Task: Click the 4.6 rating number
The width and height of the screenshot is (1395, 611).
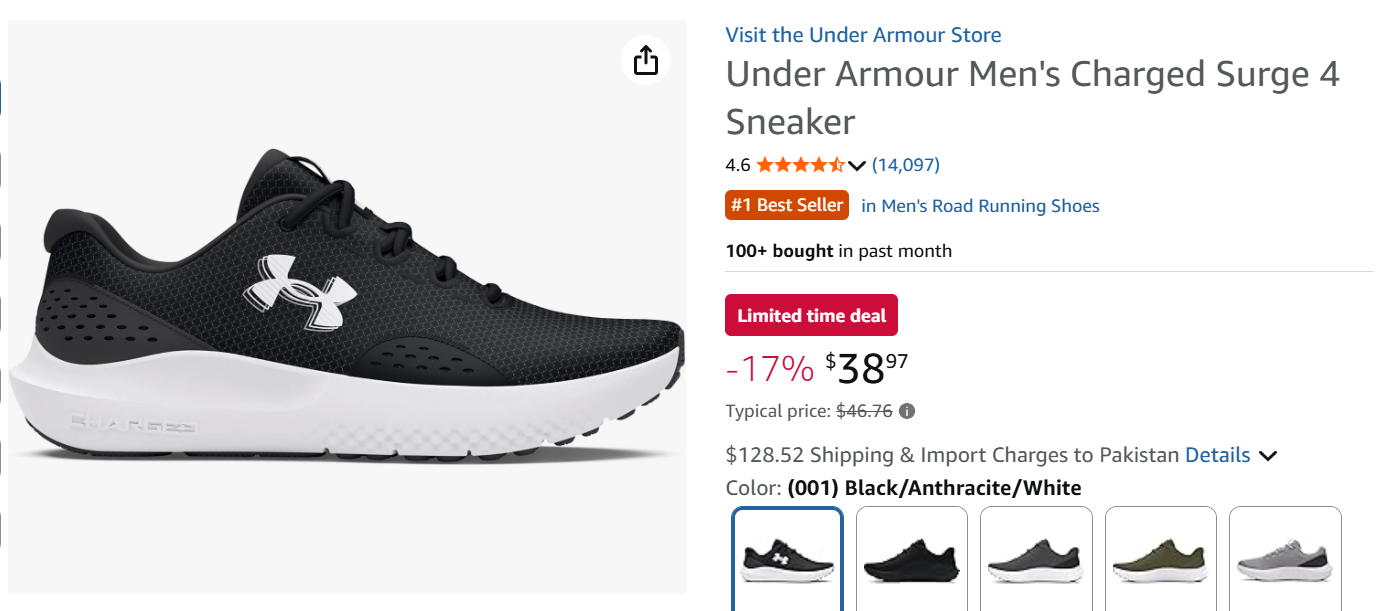Action: pyautogui.click(x=738, y=165)
